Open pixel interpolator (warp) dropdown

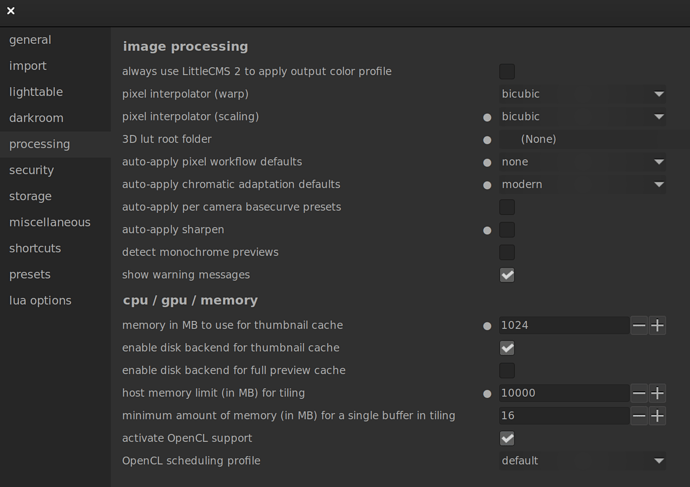click(583, 94)
